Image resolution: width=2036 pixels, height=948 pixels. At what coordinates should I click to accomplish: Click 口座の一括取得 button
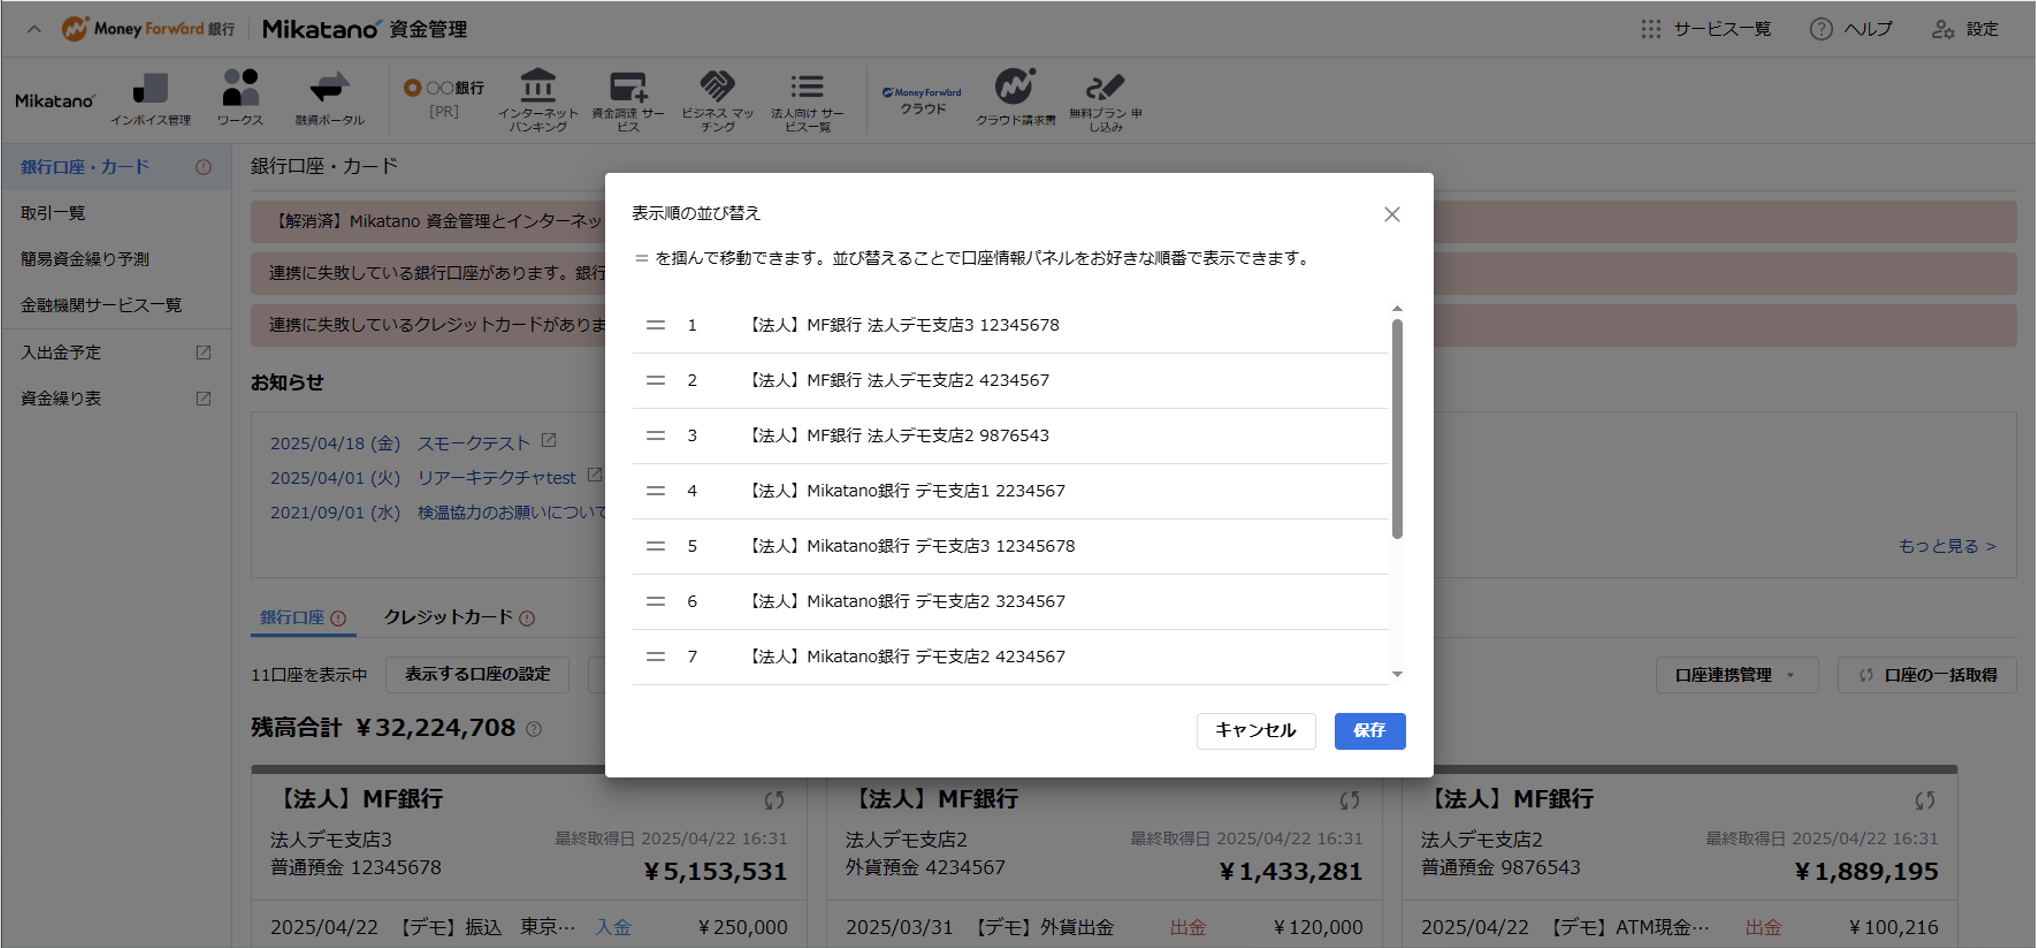pos(1927,675)
